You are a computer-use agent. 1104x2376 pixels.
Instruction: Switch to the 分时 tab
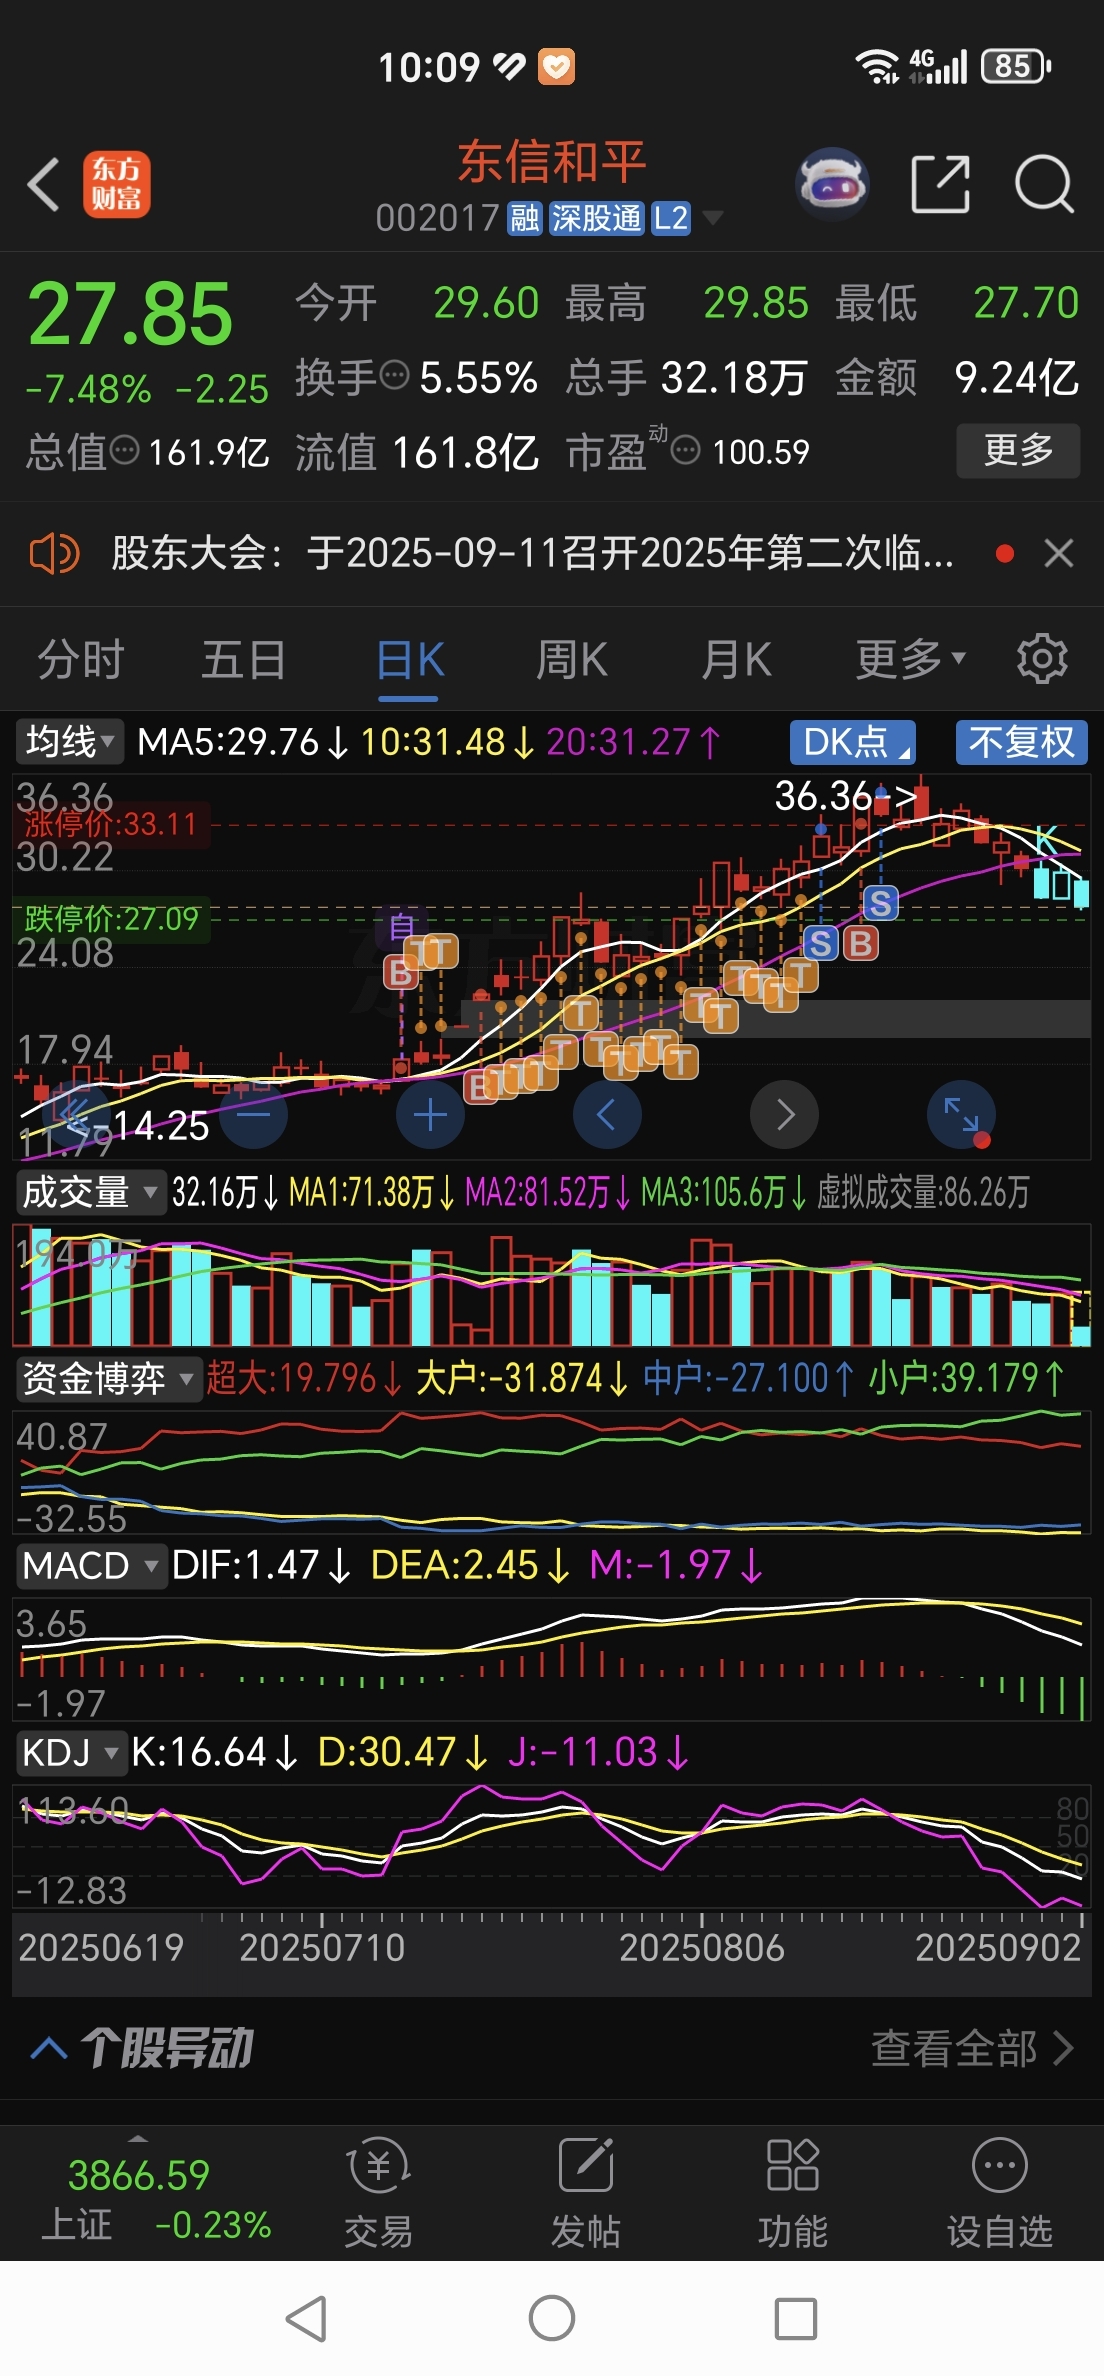[80, 660]
